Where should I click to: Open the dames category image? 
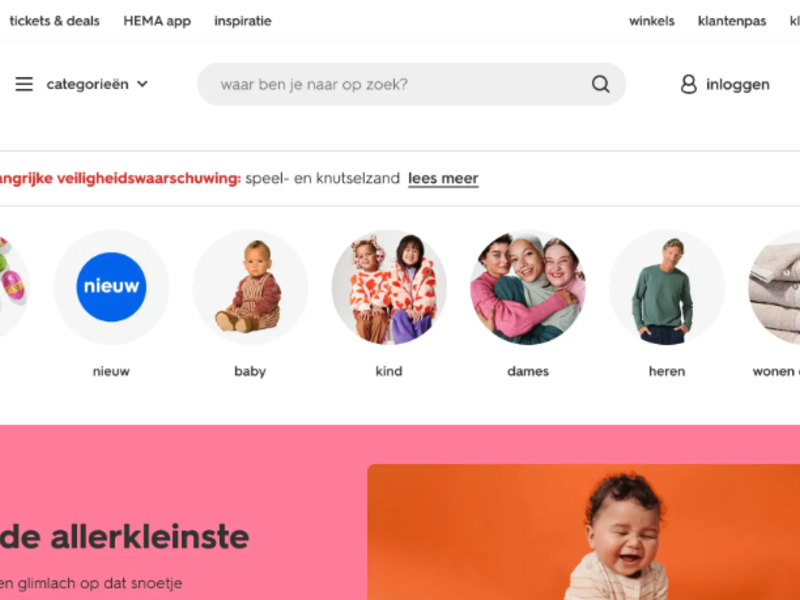point(528,287)
